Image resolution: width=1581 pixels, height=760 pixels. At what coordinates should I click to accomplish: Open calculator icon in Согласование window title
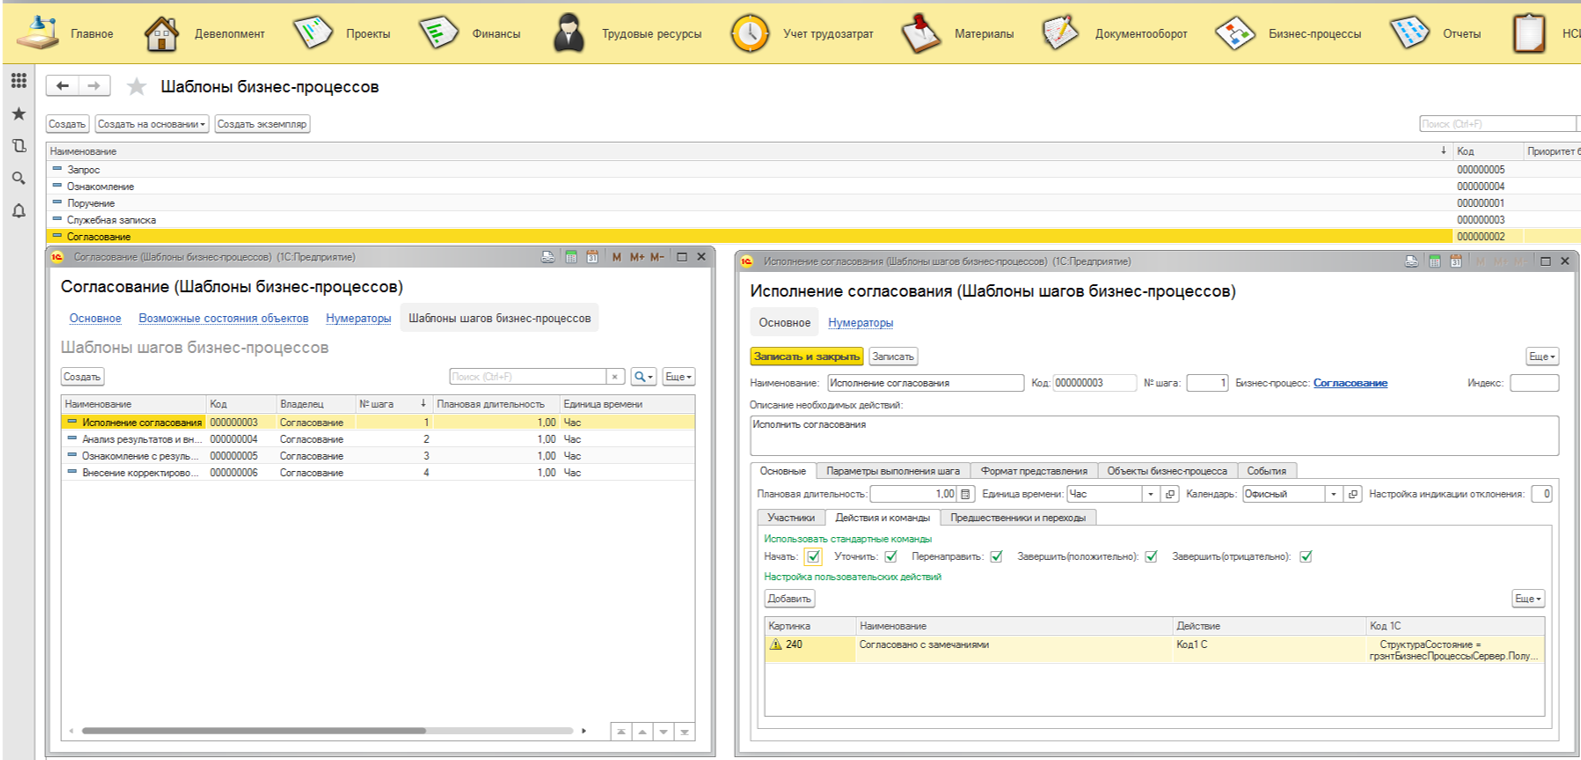click(x=571, y=257)
